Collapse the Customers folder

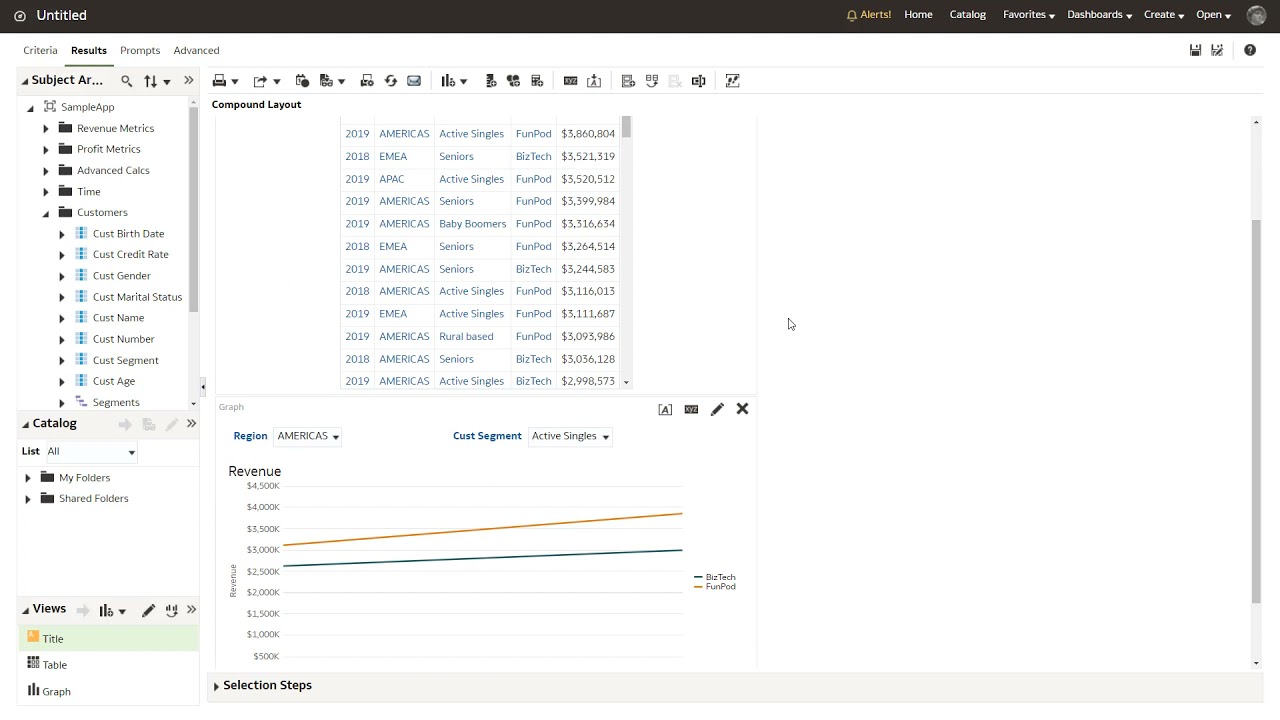coord(45,213)
